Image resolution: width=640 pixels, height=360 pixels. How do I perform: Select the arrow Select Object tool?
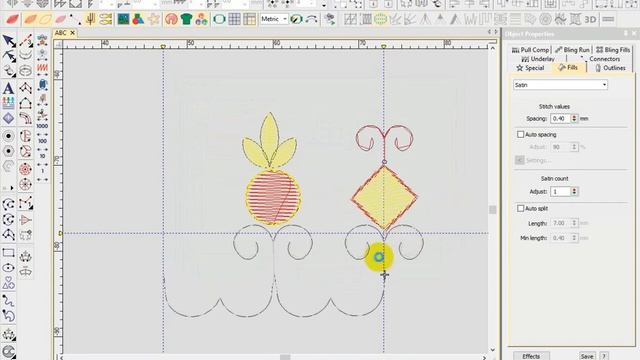pyautogui.click(x=9, y=41)
